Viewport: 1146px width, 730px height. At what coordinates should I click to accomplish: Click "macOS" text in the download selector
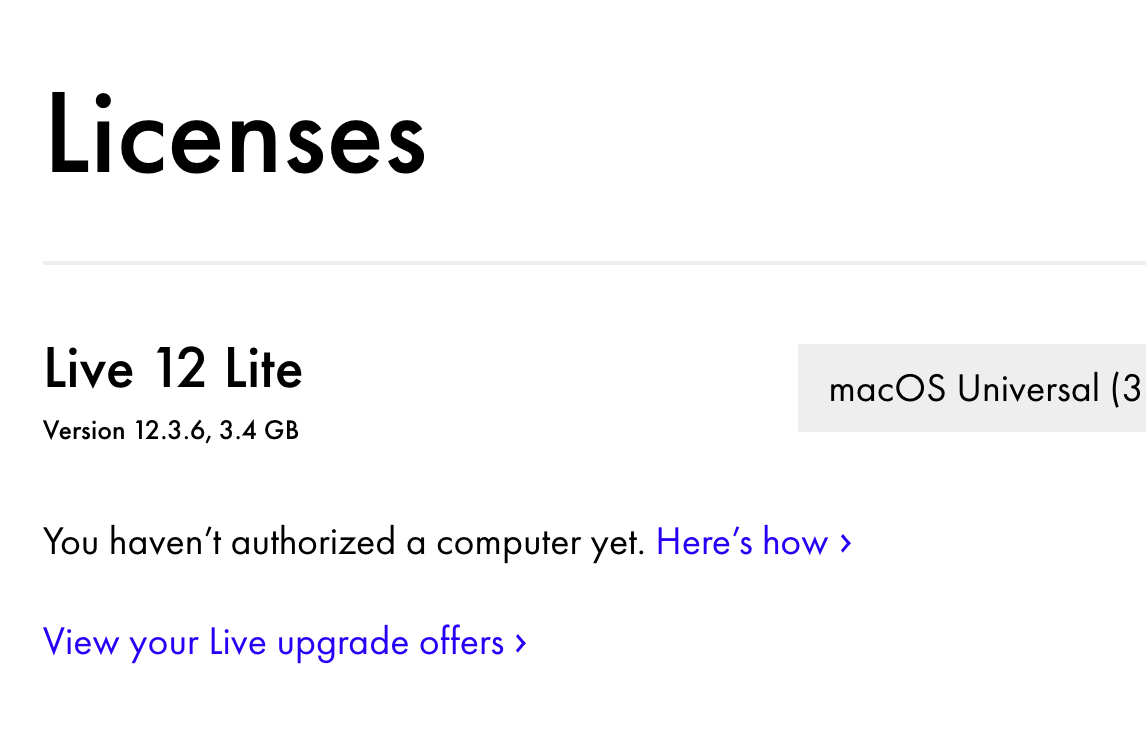tap(887, 388)
